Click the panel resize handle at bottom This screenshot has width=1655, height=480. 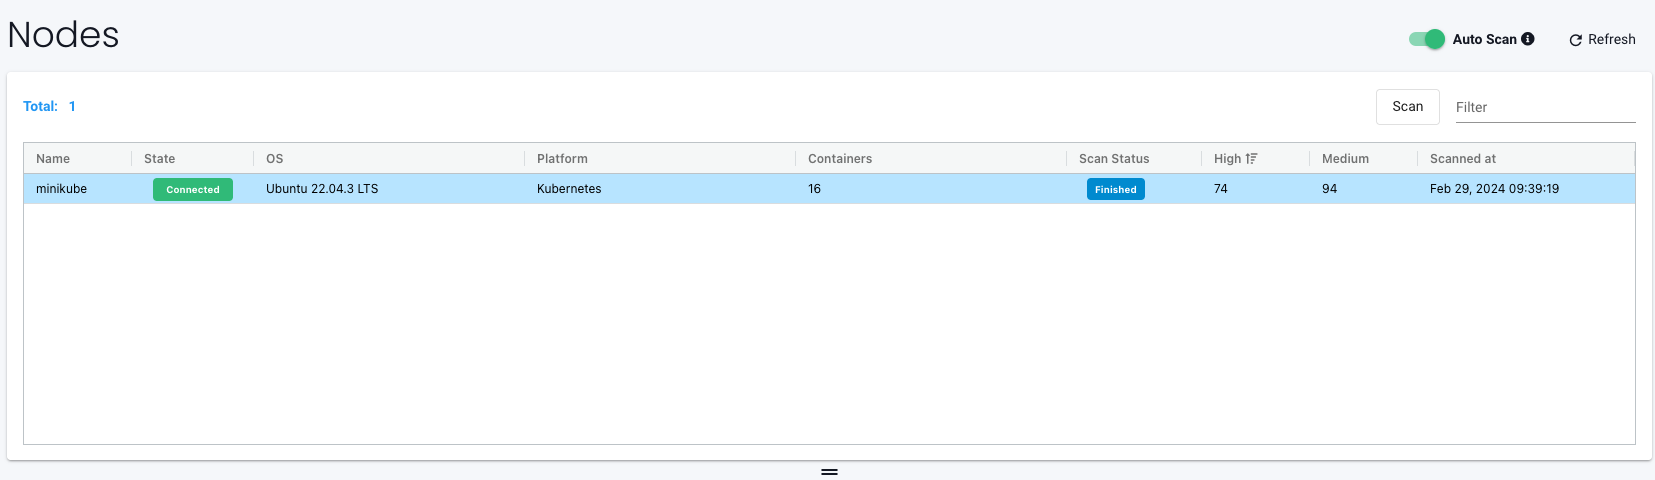(x=829, y=471)
